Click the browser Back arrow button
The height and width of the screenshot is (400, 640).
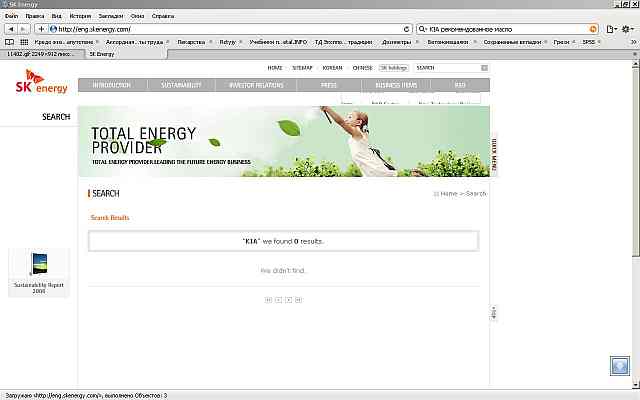pos(10,29)
